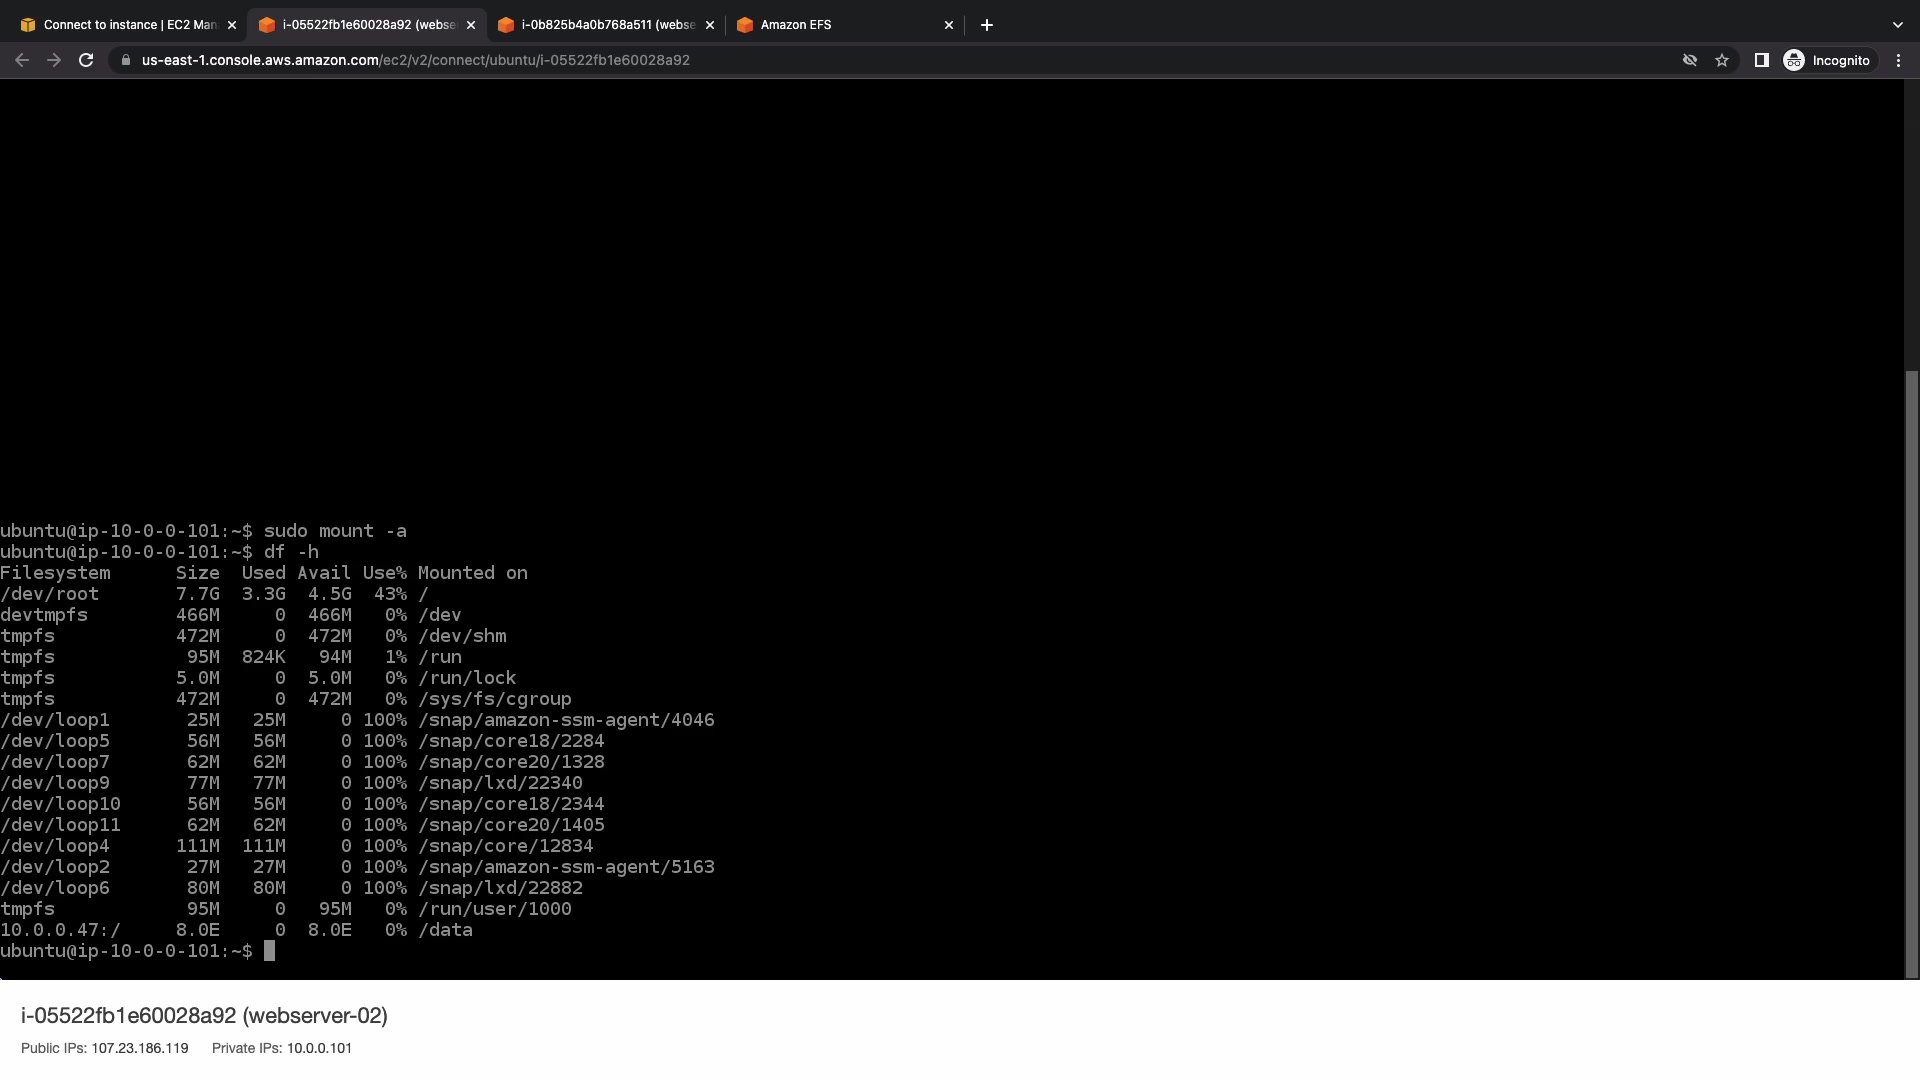Open a new browser tab
The image size is (1920, 1080).
click(987, 25)
